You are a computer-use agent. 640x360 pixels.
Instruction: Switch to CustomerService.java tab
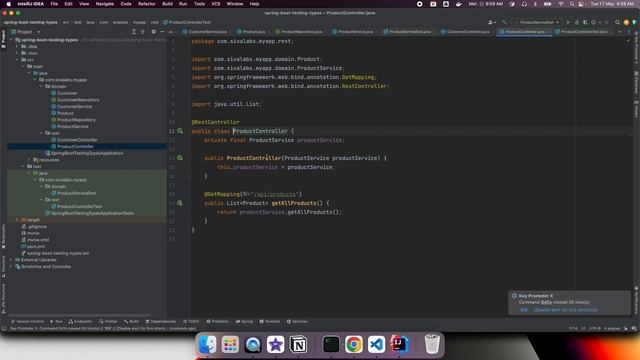tap(205, 32)
